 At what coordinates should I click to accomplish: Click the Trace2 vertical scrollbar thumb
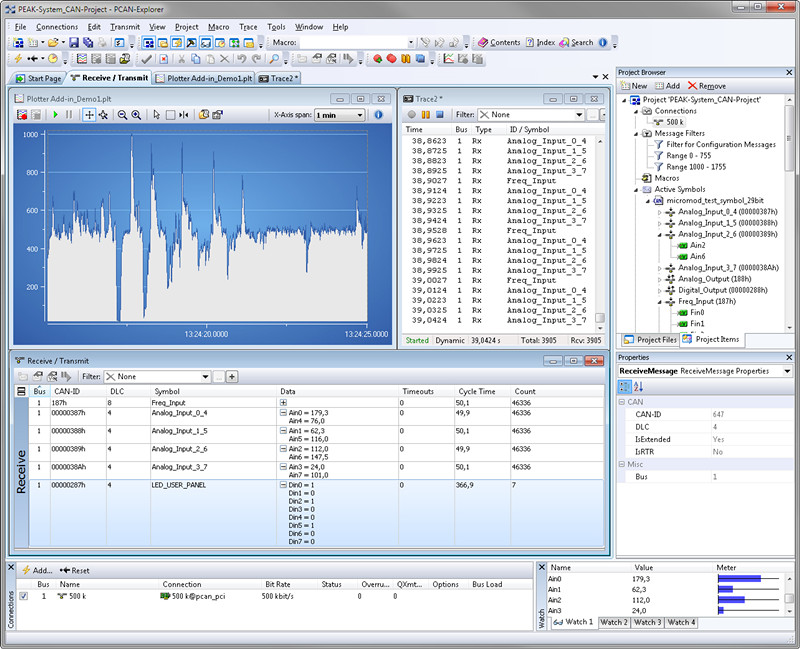tap(599, 319)
